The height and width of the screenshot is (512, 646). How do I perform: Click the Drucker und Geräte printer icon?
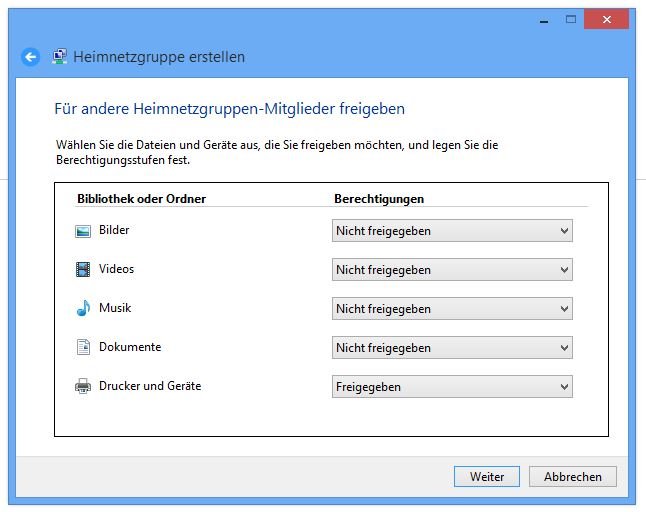(x=83, y=386)
